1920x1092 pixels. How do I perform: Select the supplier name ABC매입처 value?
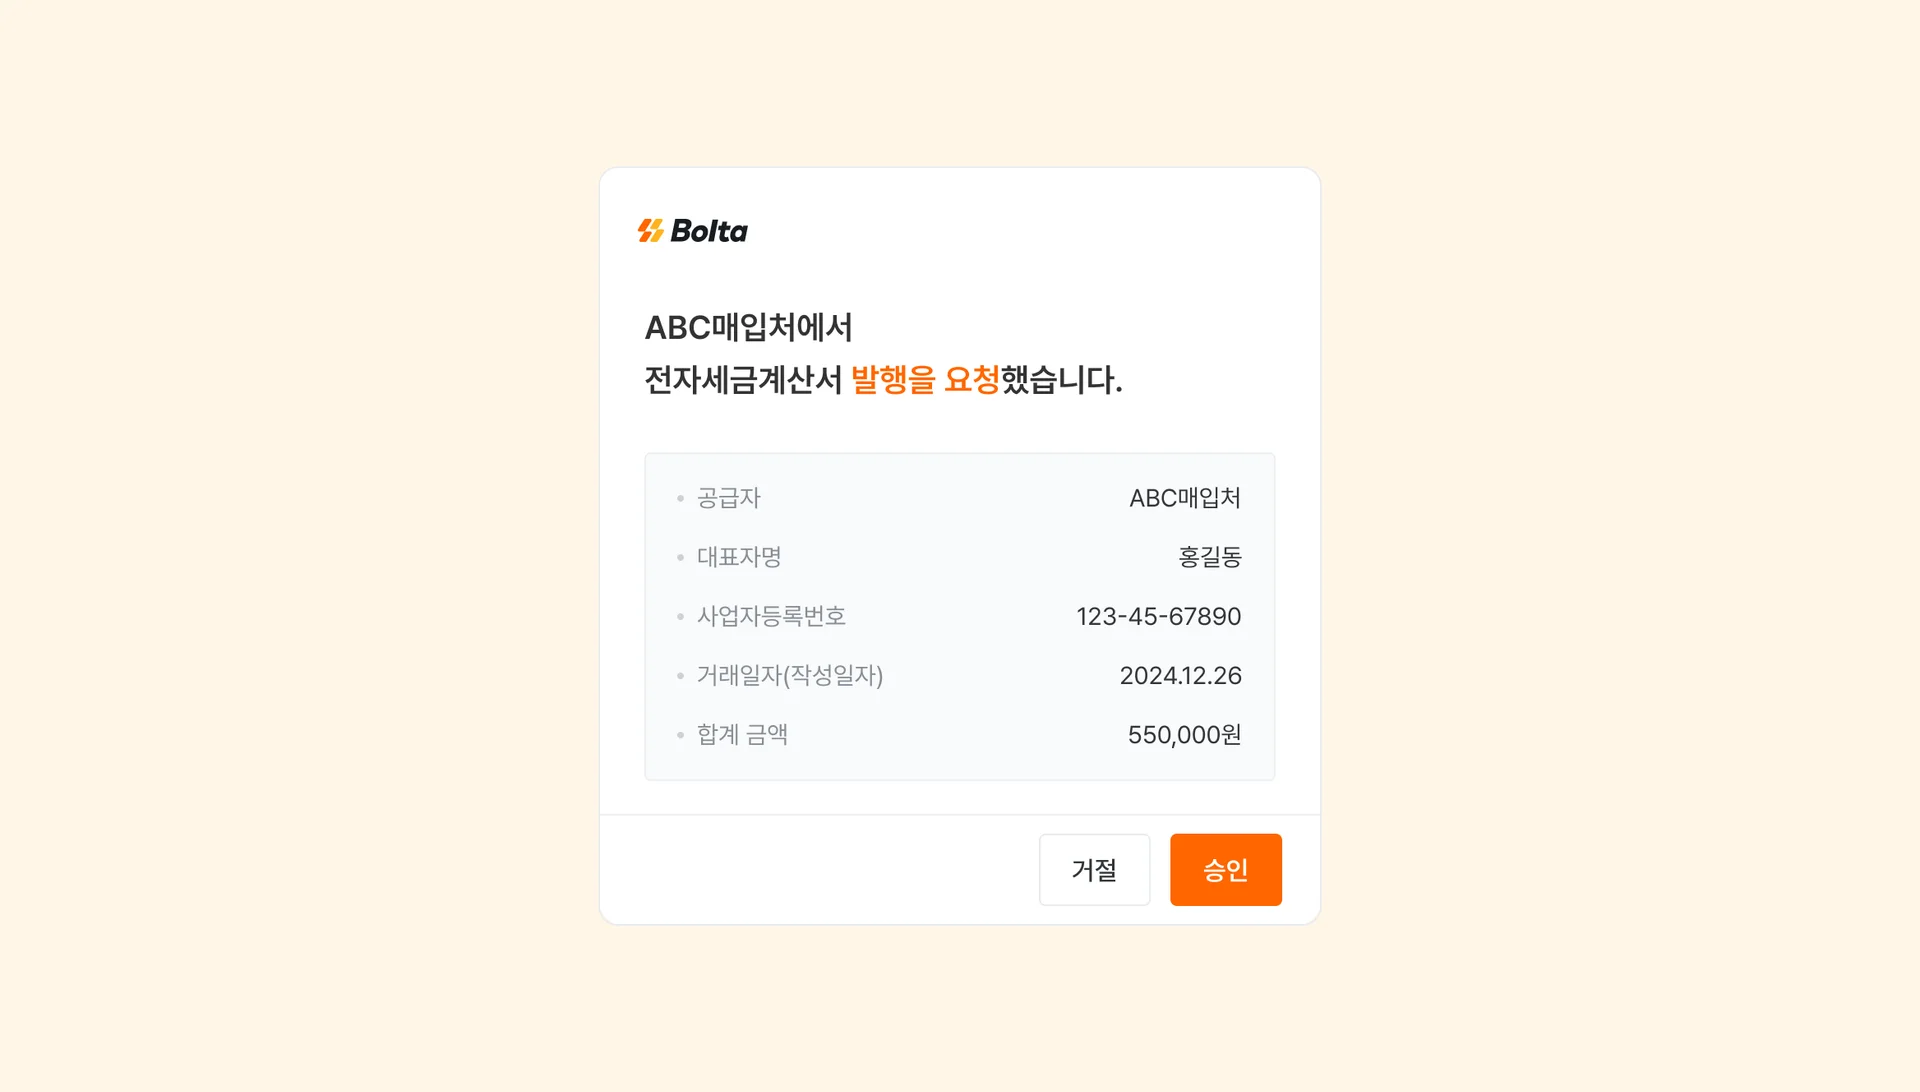pyautogui.click(x=1185, y=498)
